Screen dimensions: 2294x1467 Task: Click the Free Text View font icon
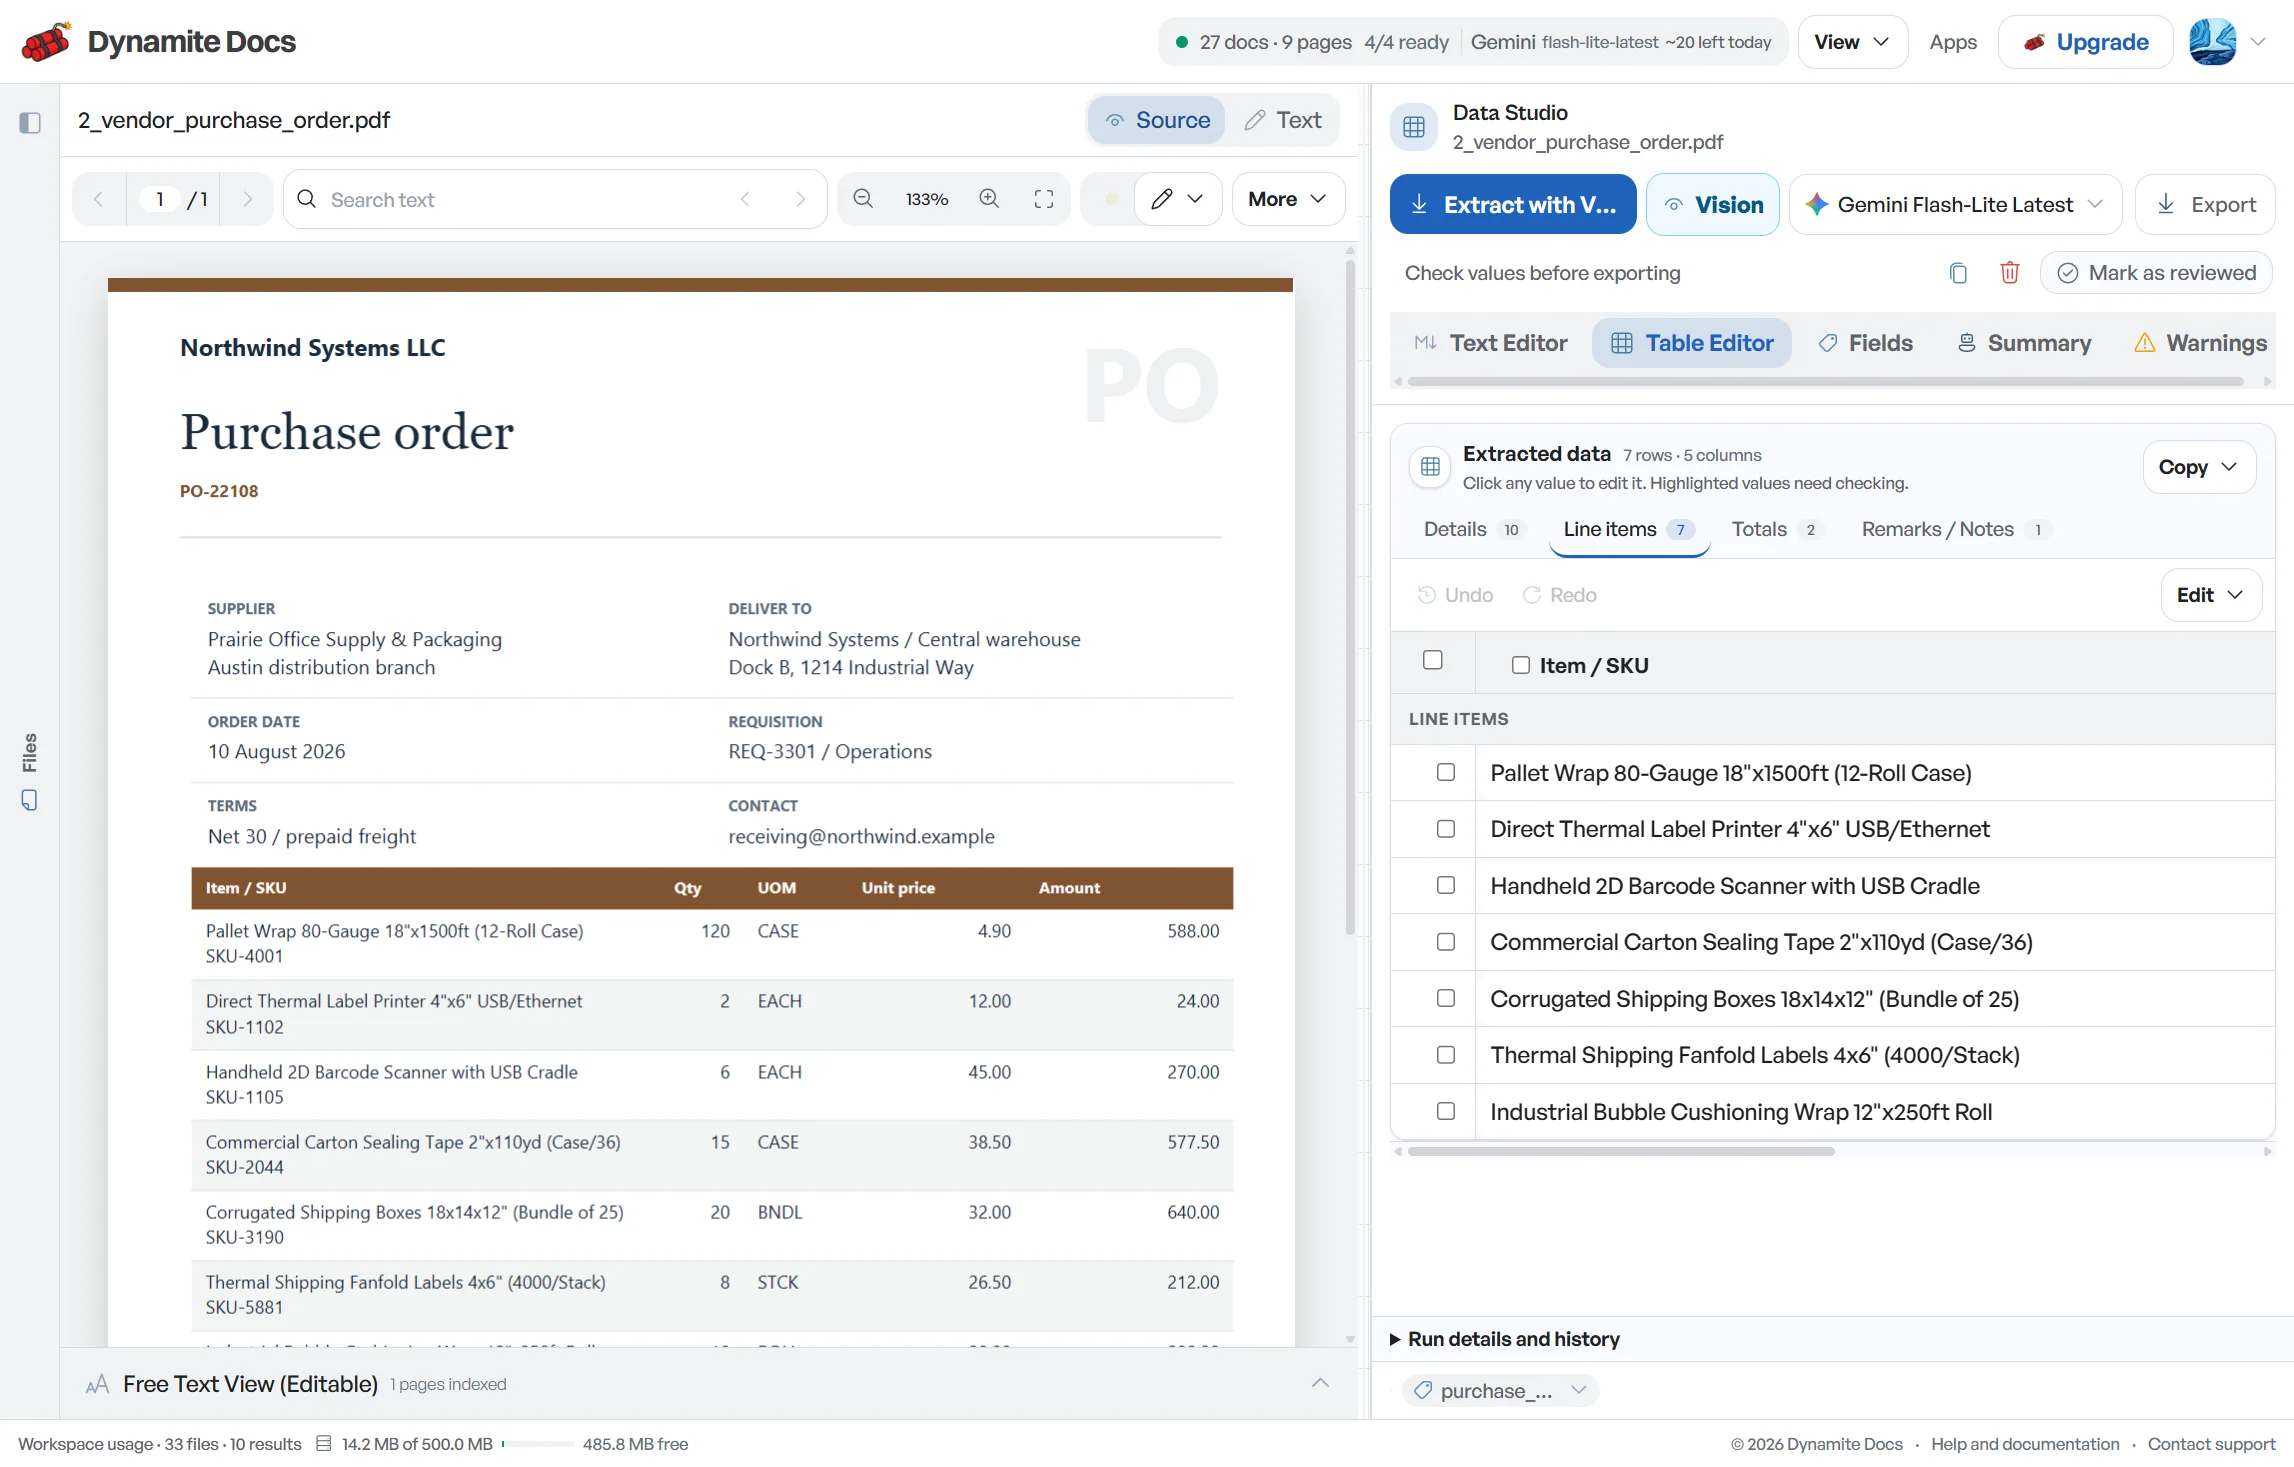(x=97, y=1384)
